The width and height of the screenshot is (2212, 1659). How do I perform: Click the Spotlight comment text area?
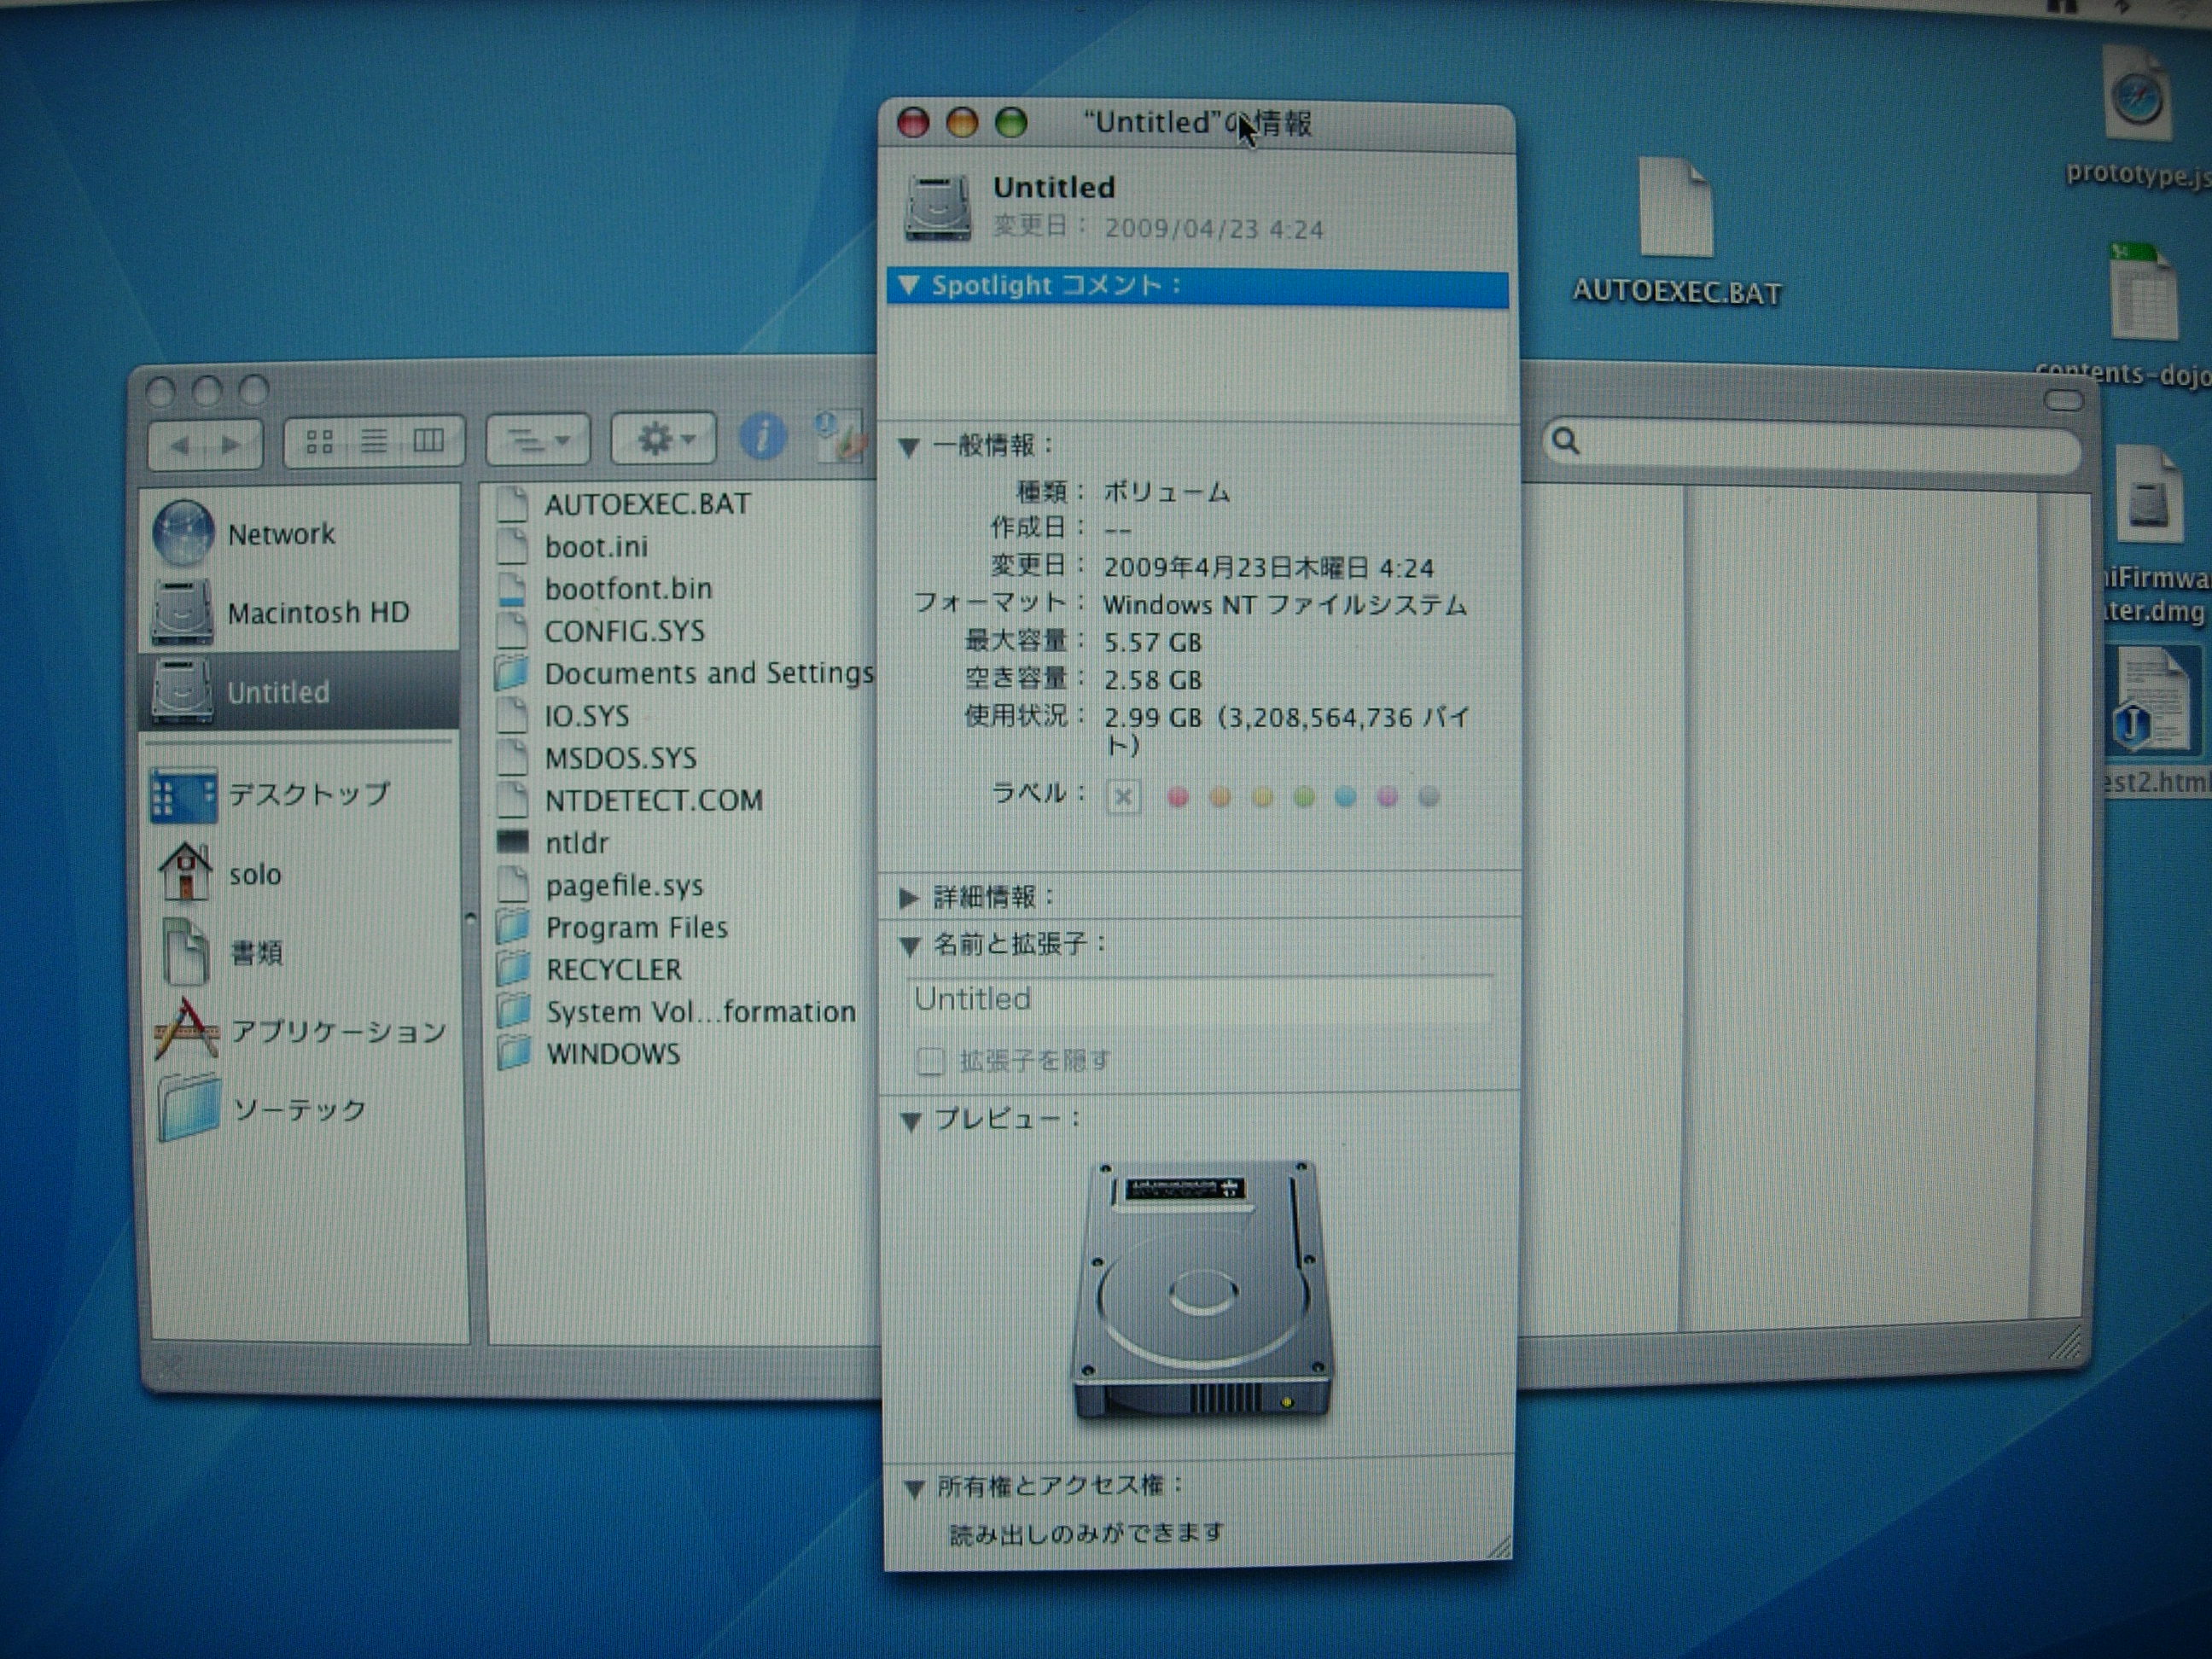[x=1198, y=362]
